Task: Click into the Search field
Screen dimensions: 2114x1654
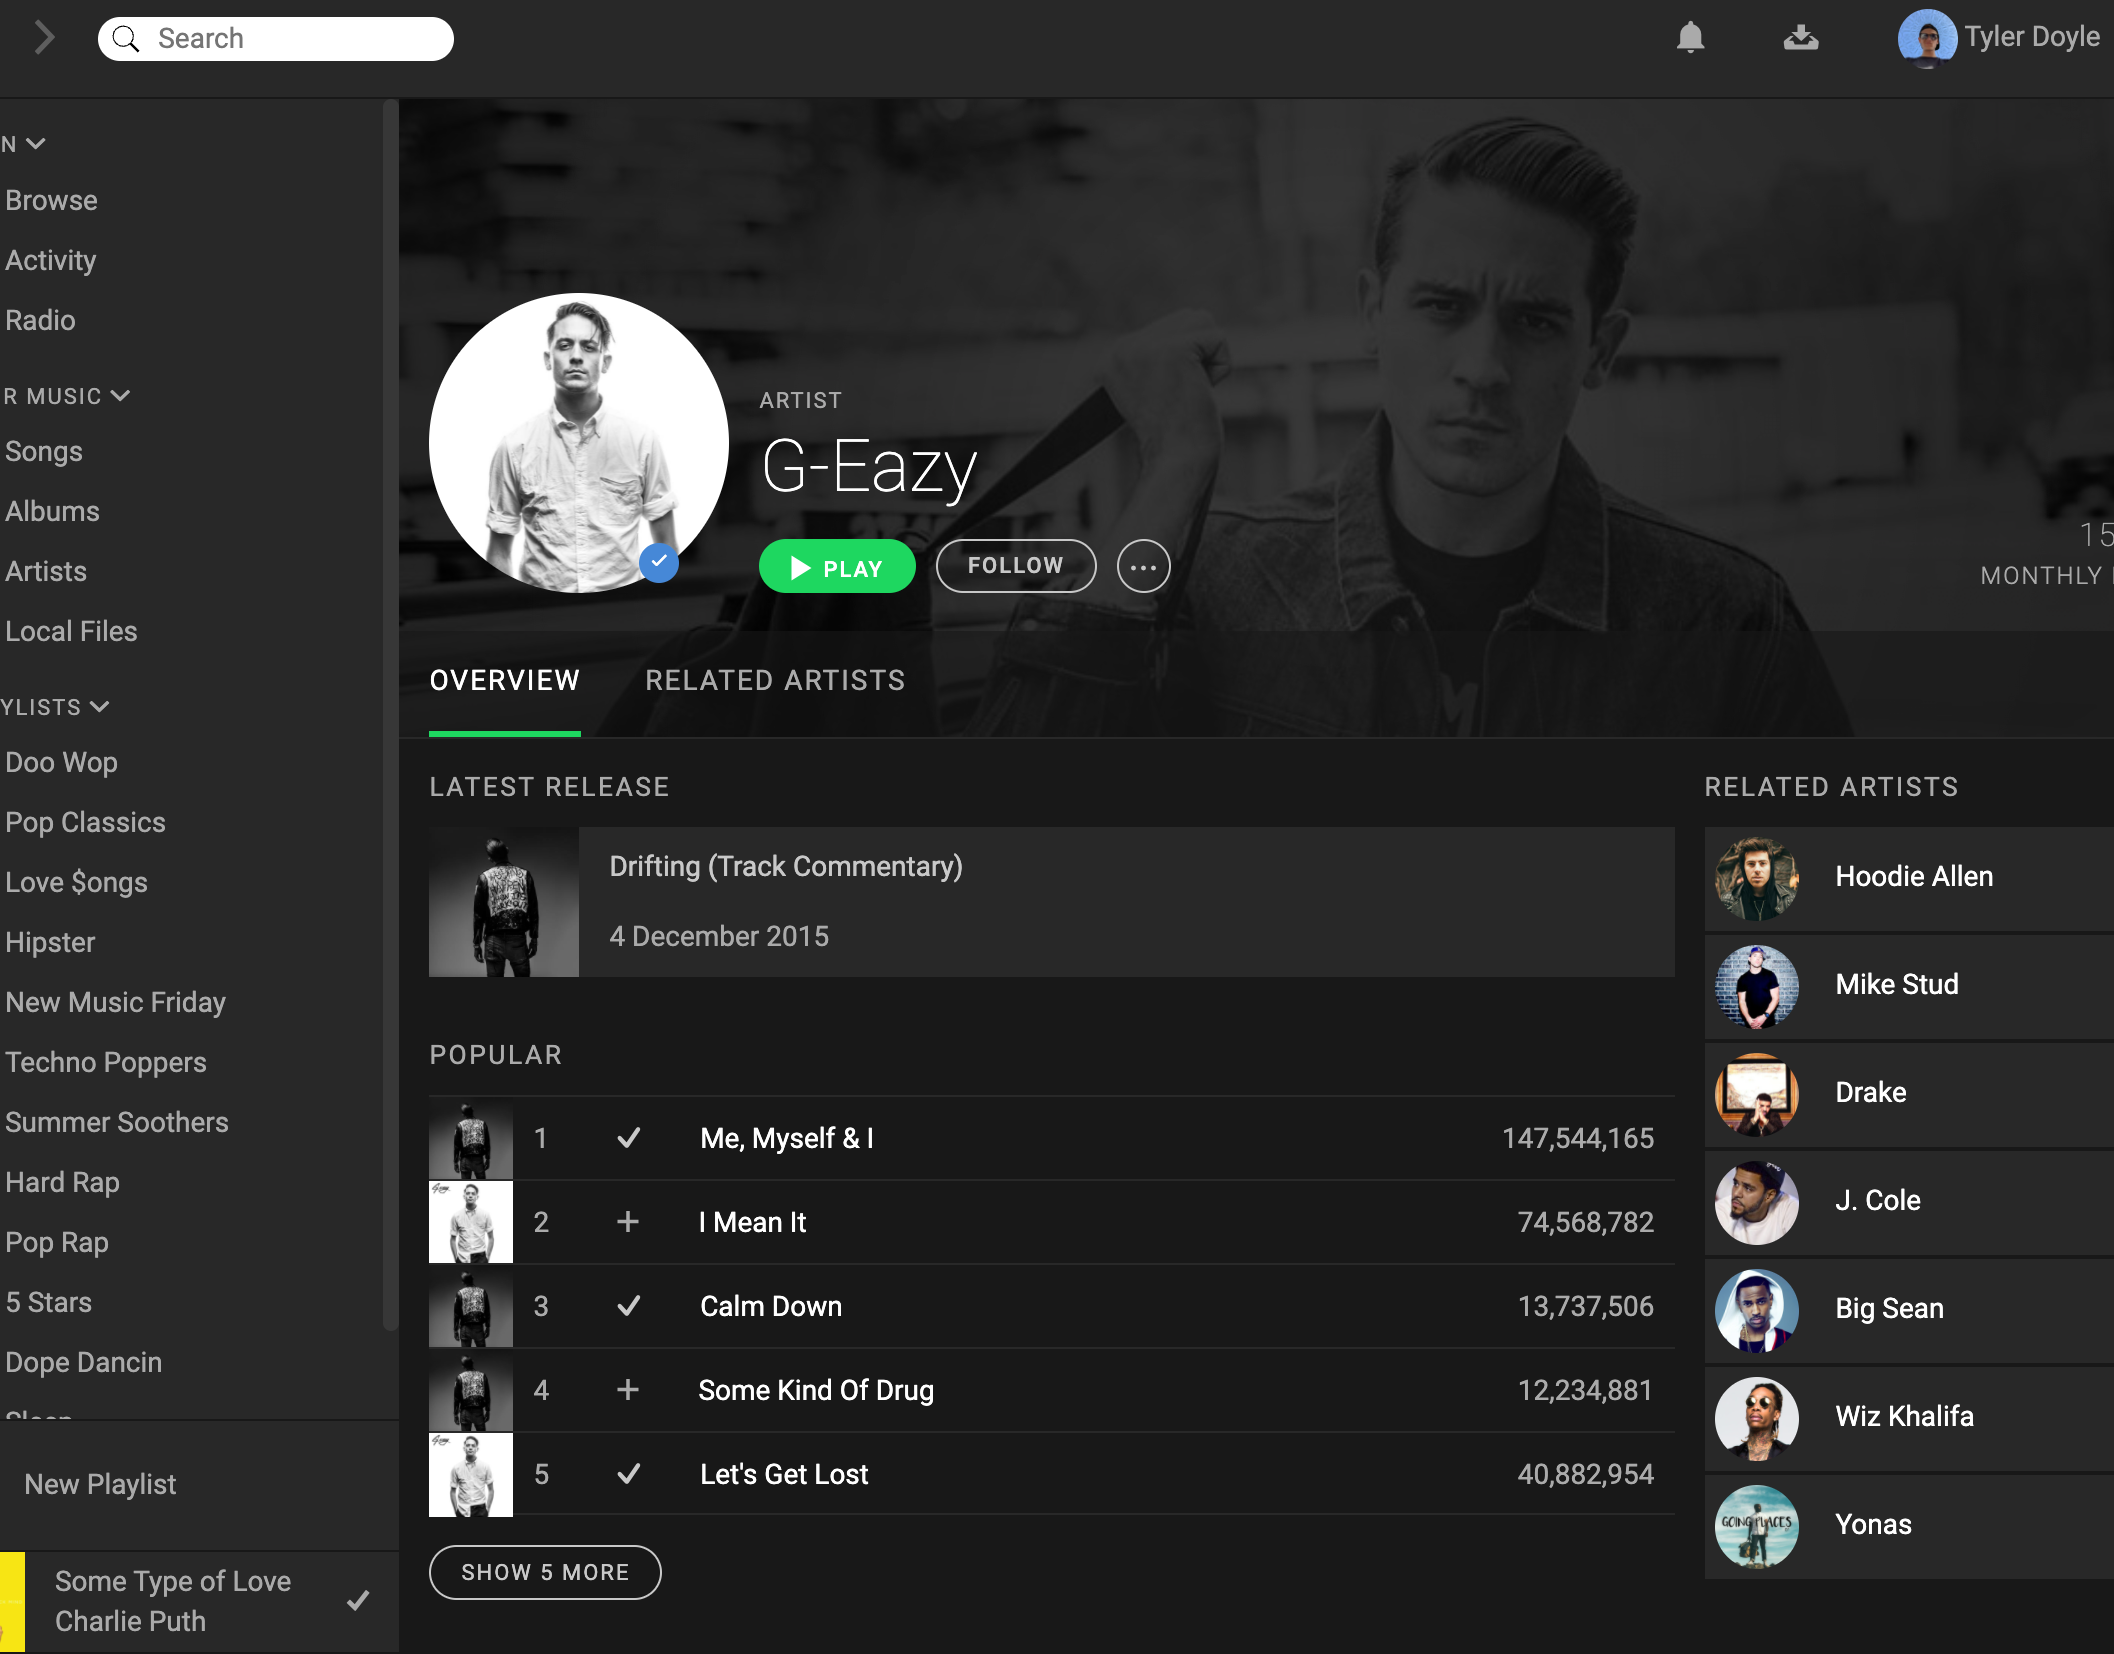Action: (276, 39)
